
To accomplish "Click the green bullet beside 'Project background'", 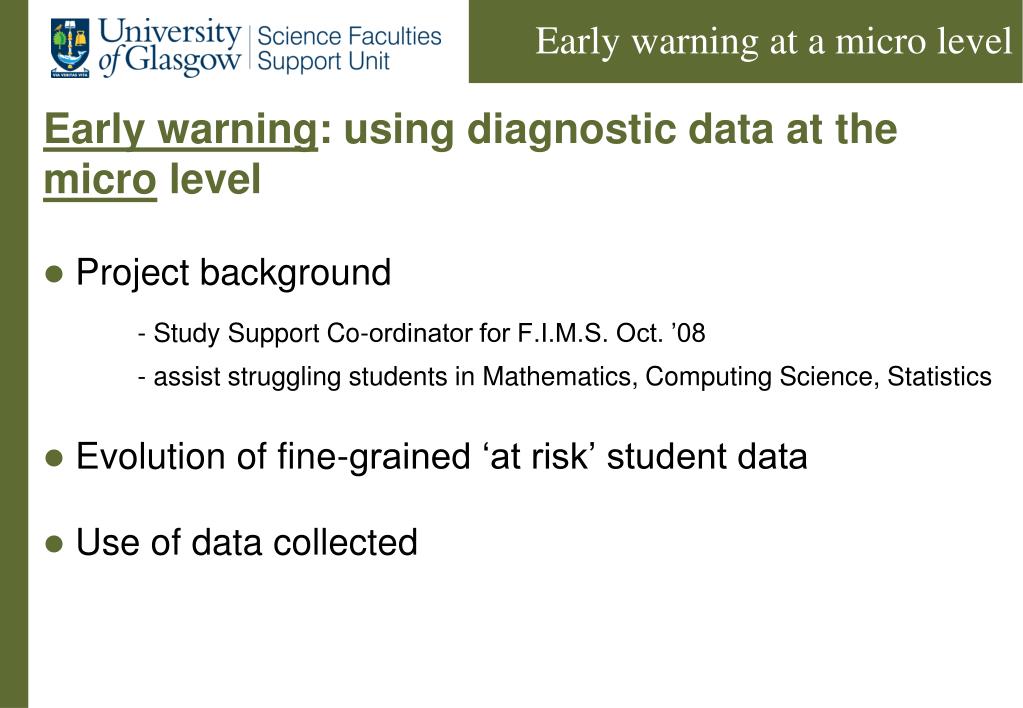I will pyautogui.click(x=55, y=274).
